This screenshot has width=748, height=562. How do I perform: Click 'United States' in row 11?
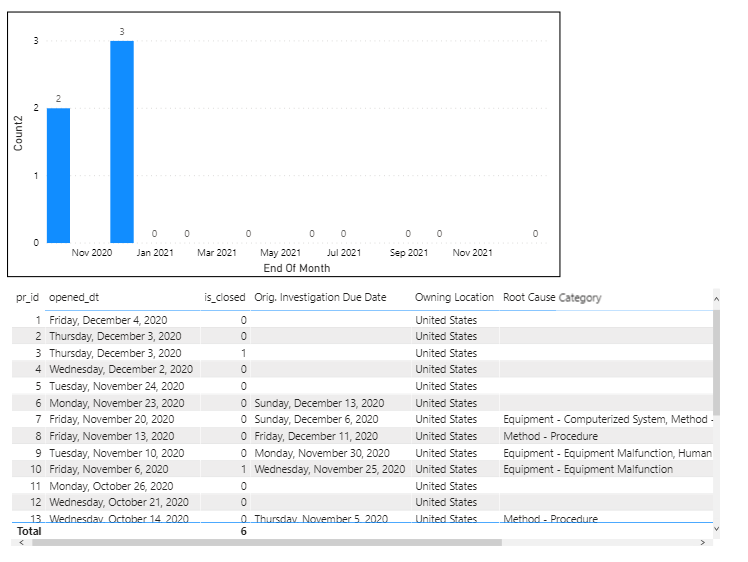(x=446, y=486)
